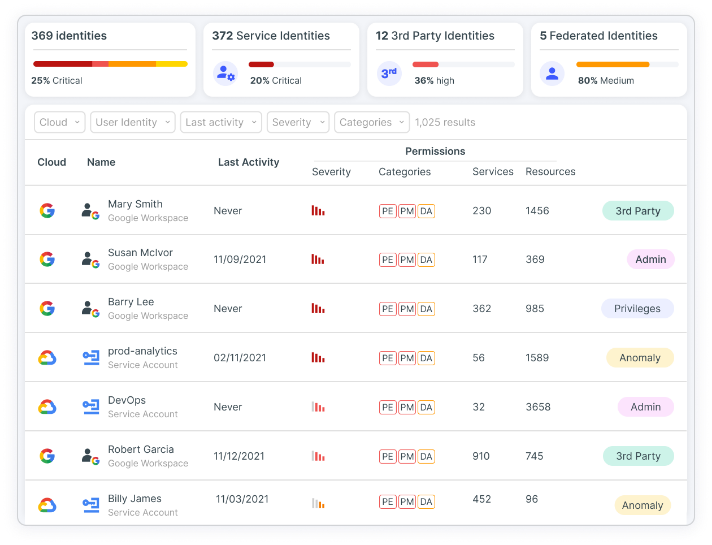Click the service identities gear icon

(x=225, y=73)
